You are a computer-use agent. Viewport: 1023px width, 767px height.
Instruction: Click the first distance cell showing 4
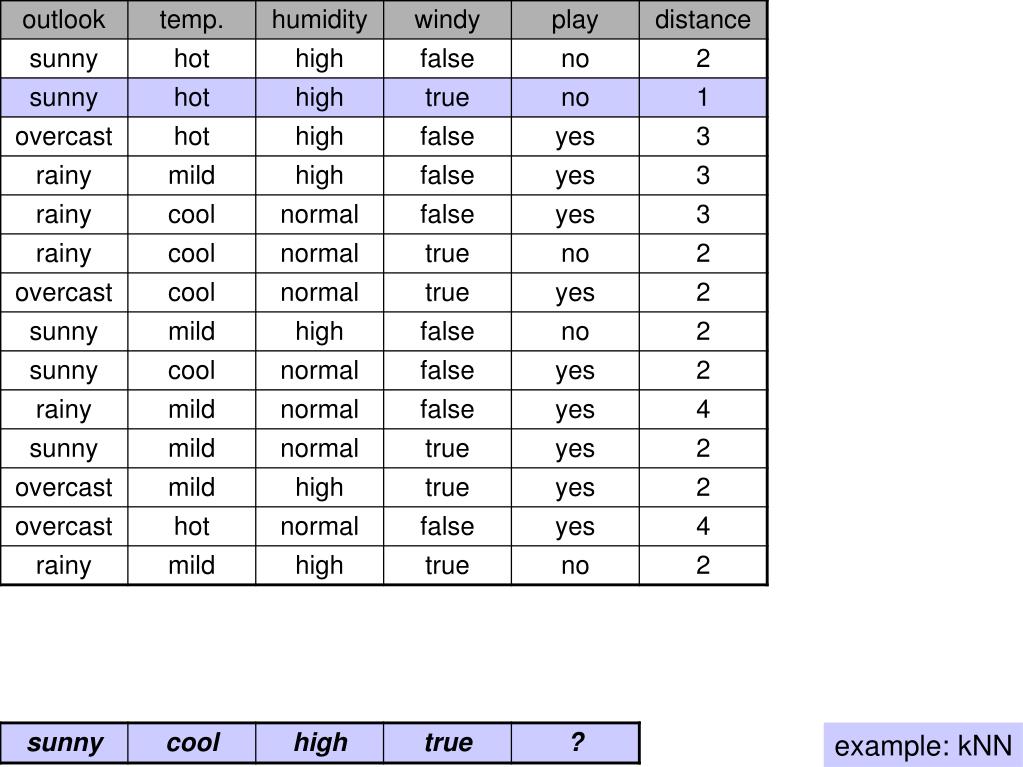point(703,410)
